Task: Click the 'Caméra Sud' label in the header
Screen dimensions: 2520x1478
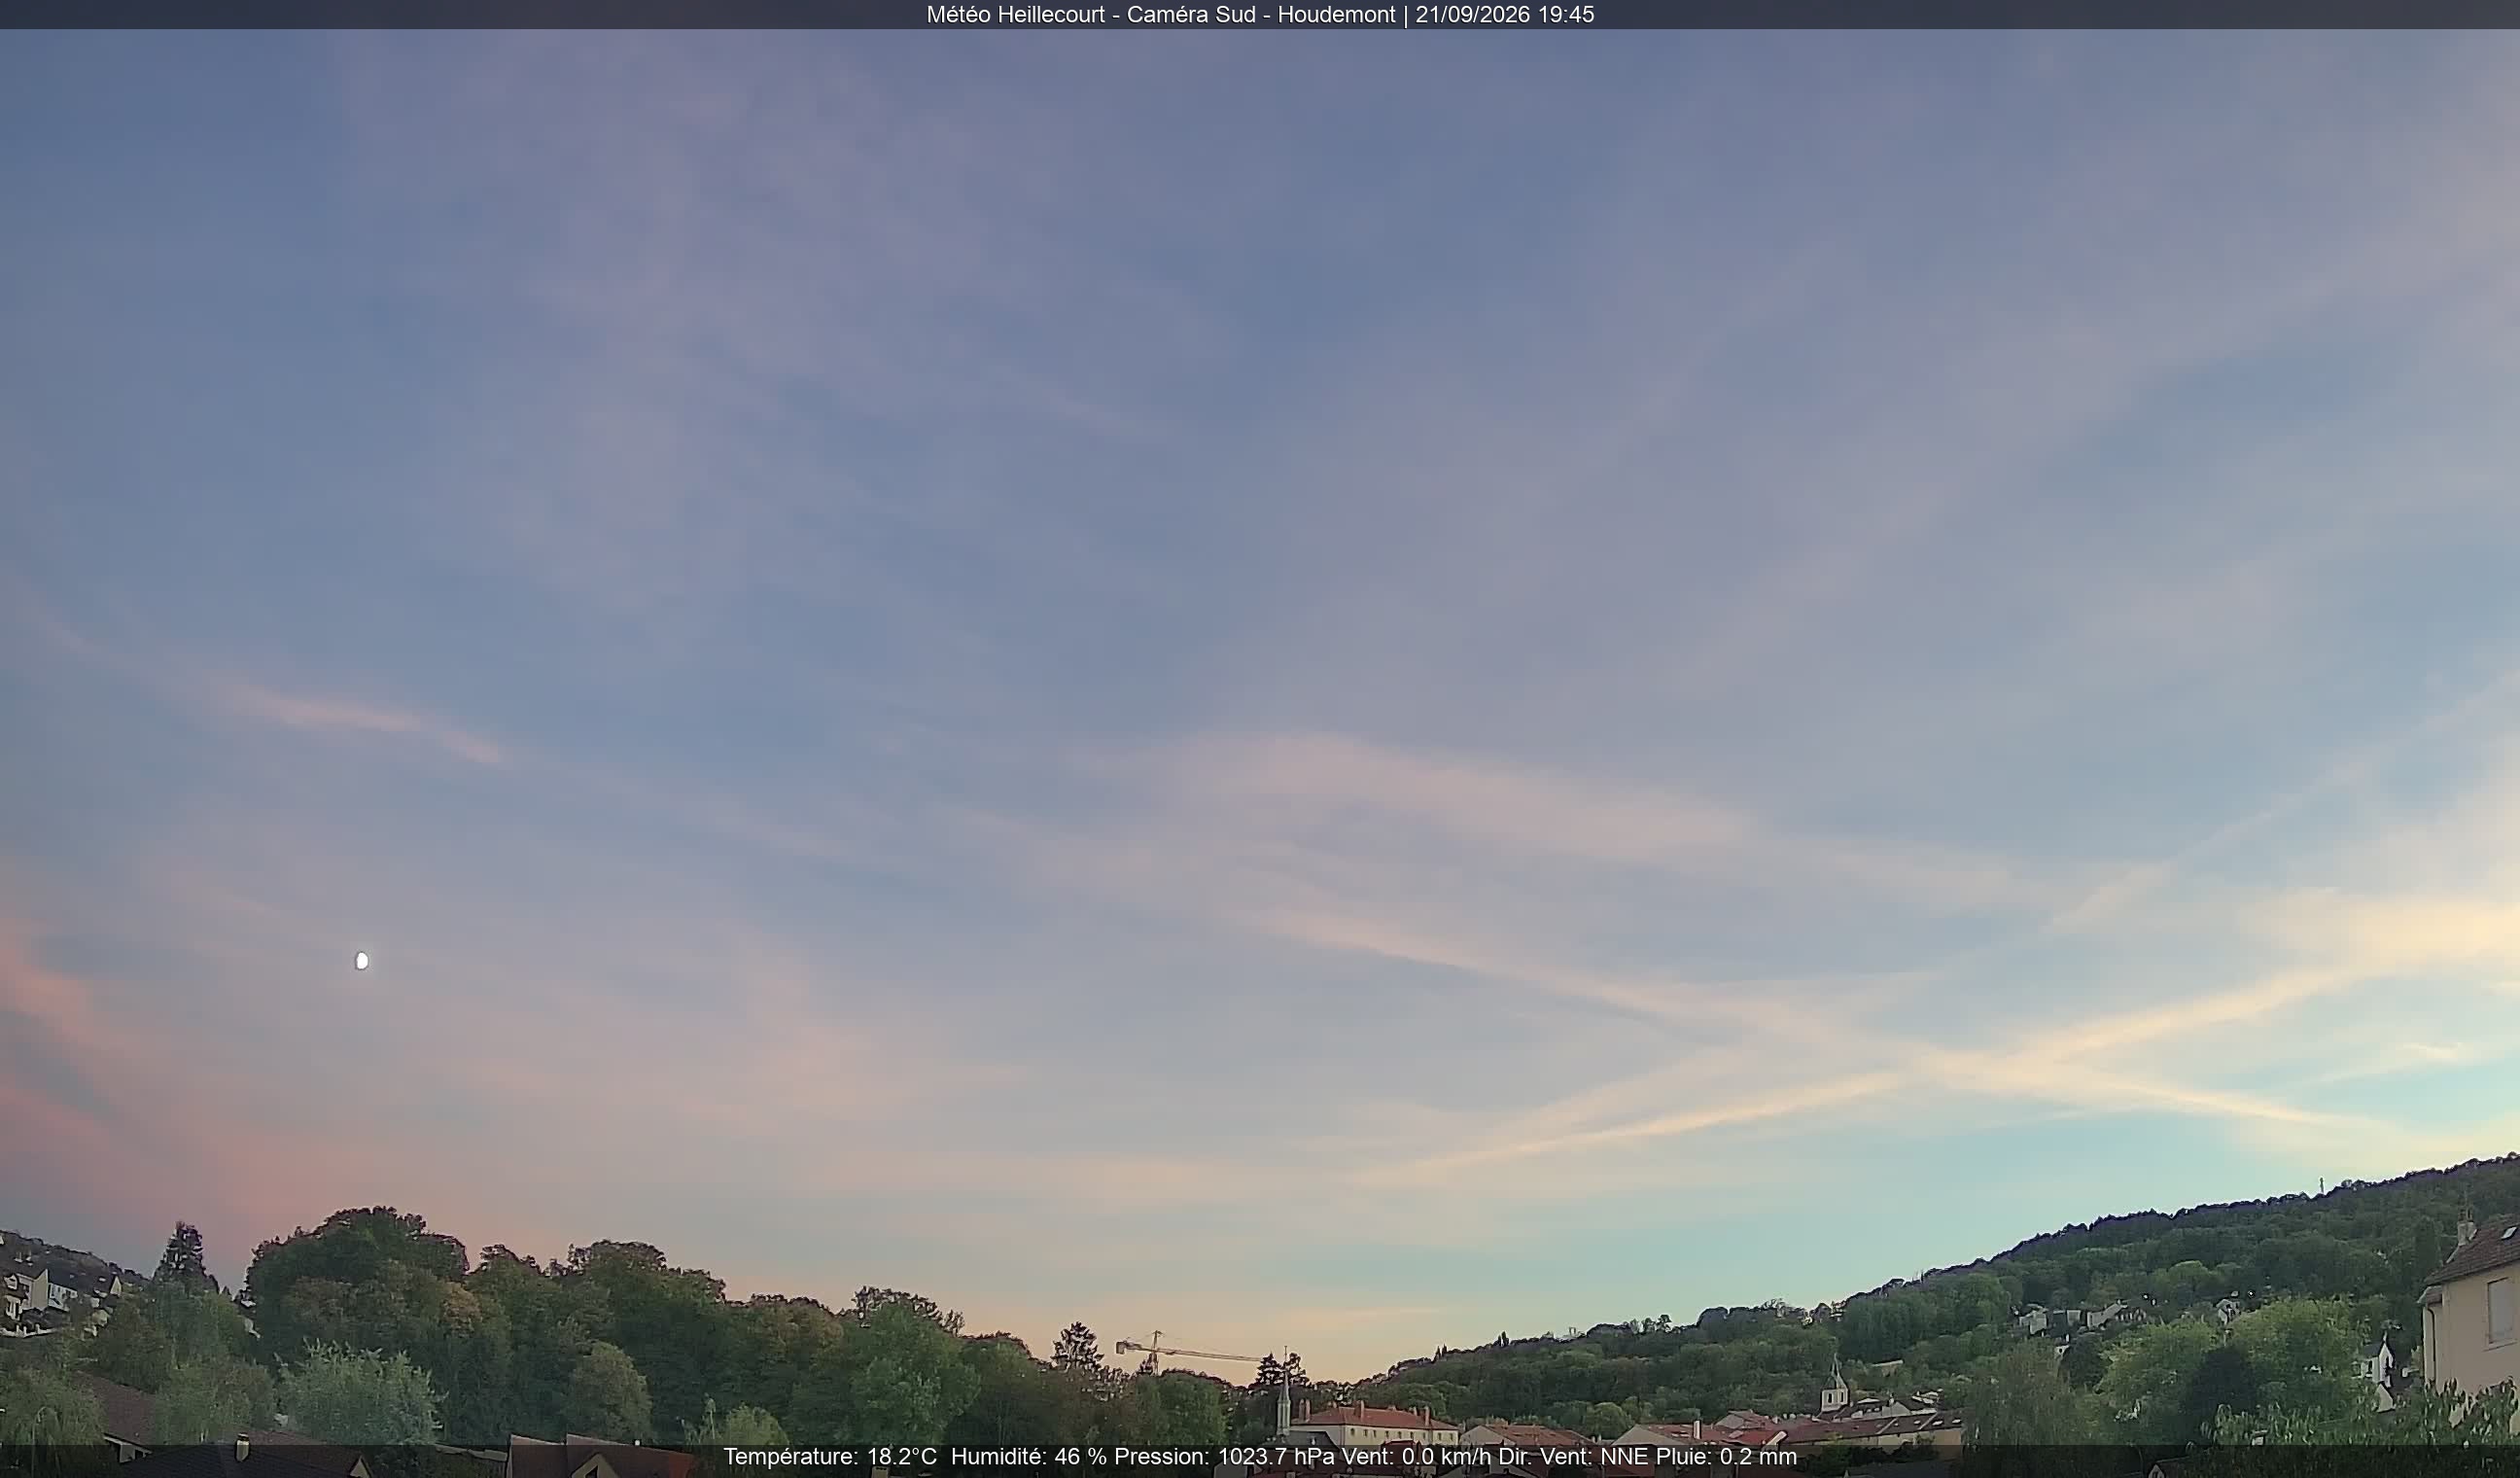Action: [1191, 15]
